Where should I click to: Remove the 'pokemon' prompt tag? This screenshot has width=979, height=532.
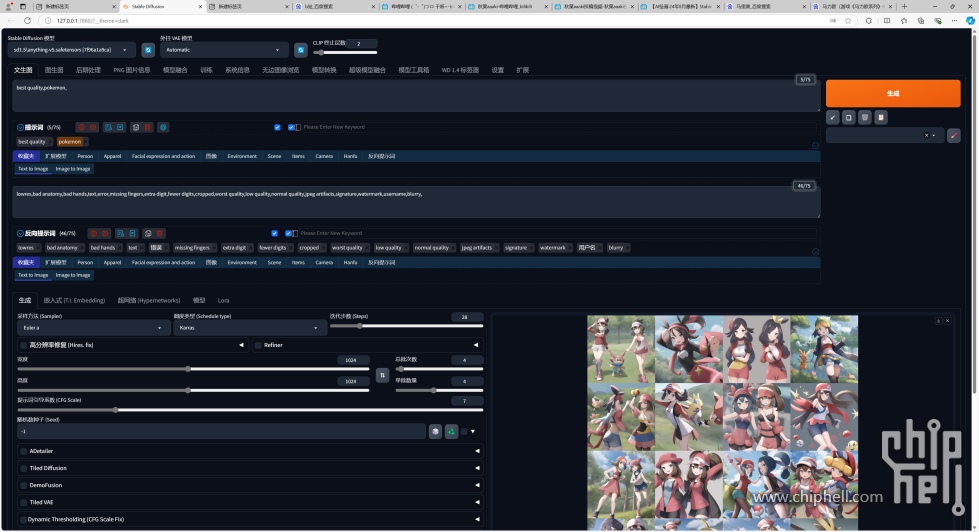click(86, 142)
